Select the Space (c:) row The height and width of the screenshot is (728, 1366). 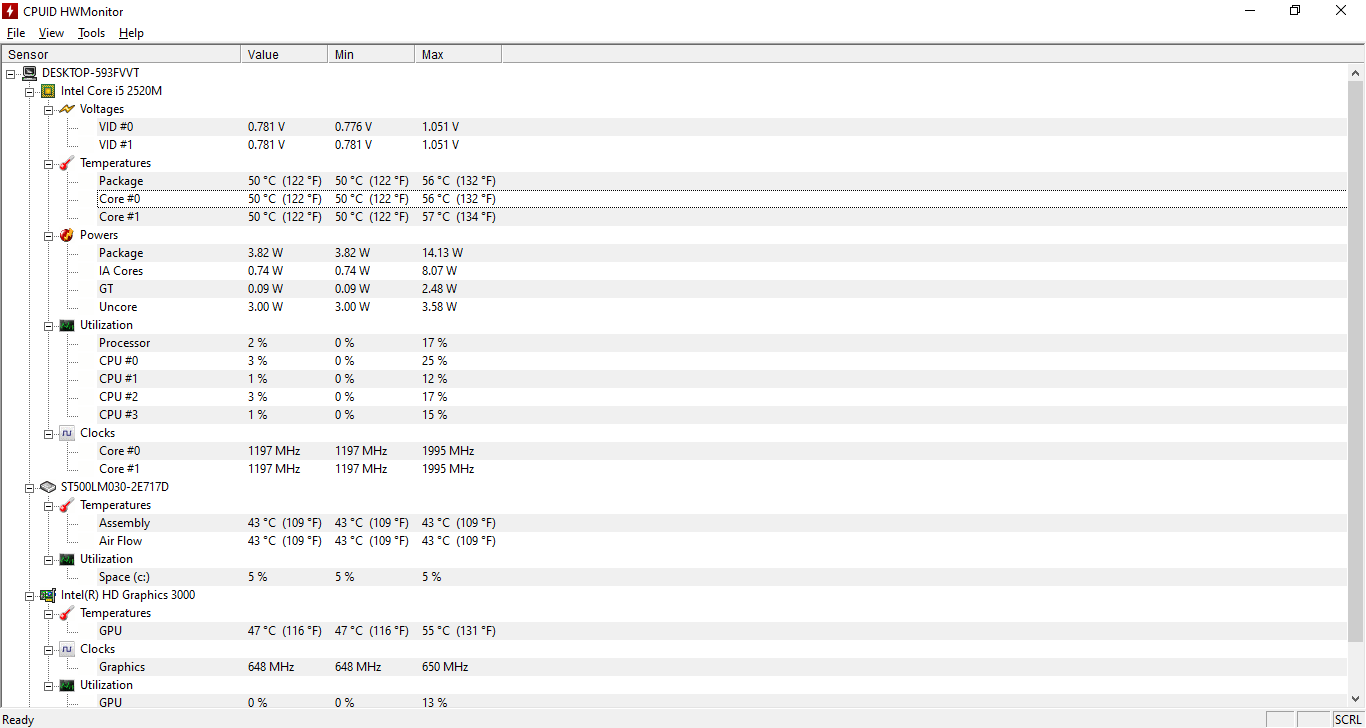[721, 577]
